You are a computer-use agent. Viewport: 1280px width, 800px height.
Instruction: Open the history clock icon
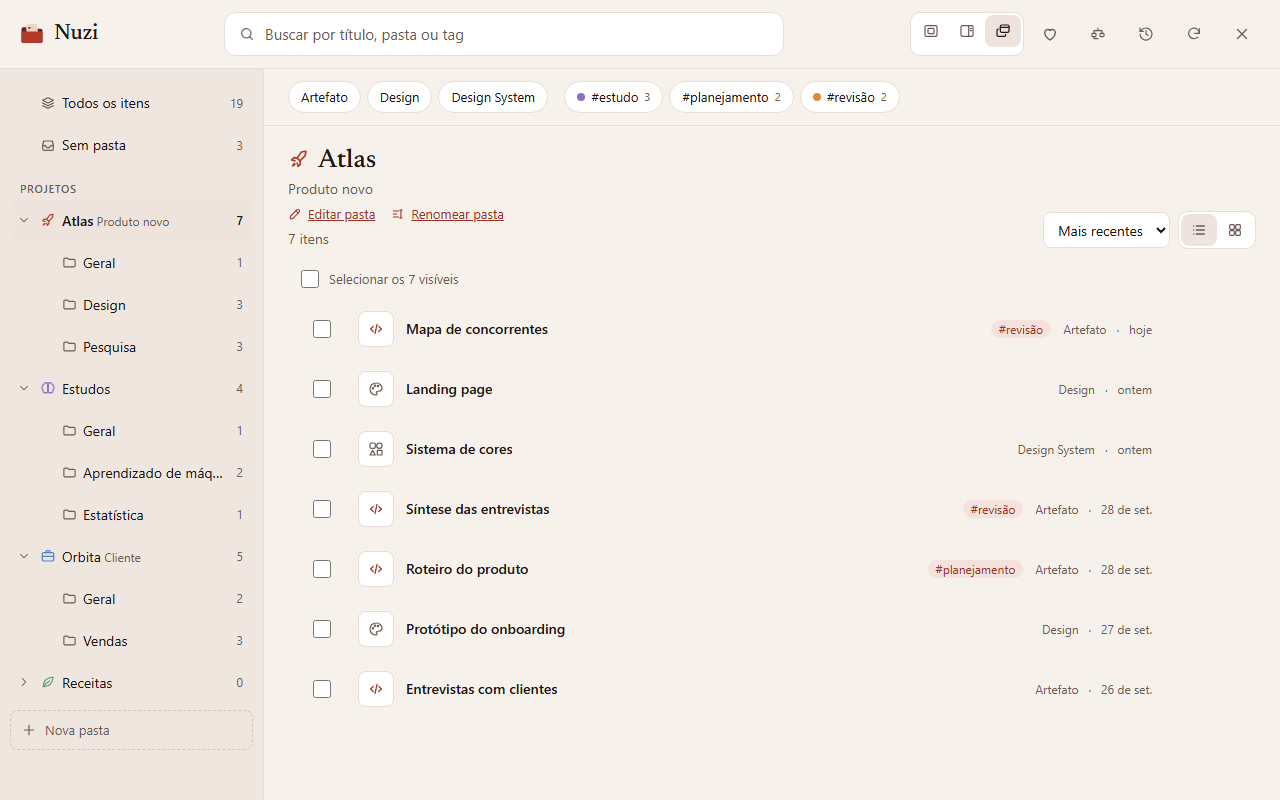[1146, 34]
